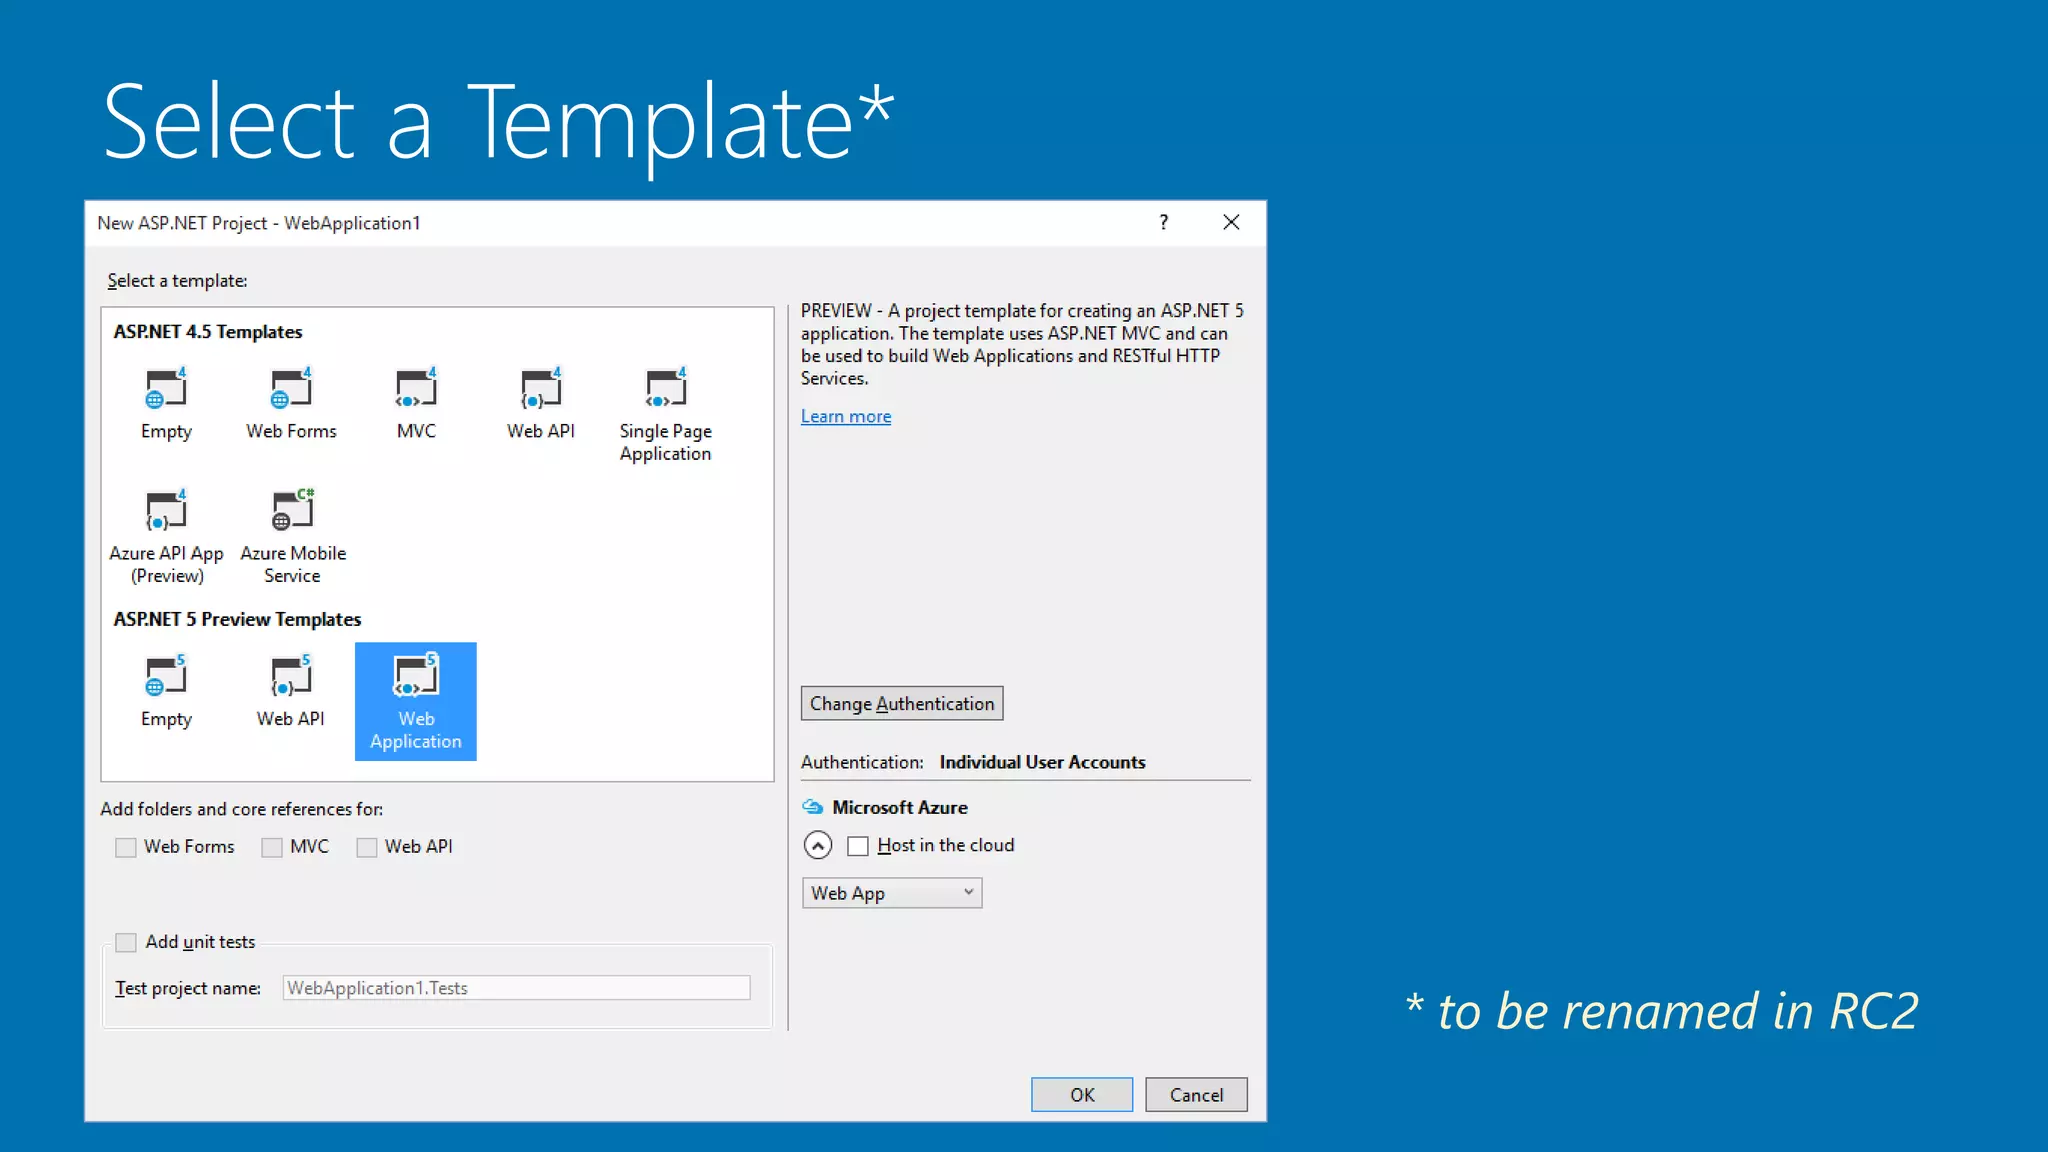This screenshot has height=1152, width=2048.
Task: Click the dialog title New ASP.NET Project
Action: [259, 223]
